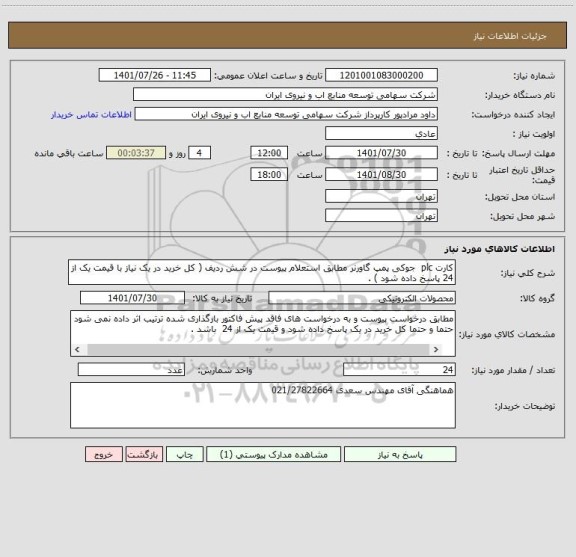576x557 pixels.
Task: Click general need description text box
Action: tap(262, 272)
